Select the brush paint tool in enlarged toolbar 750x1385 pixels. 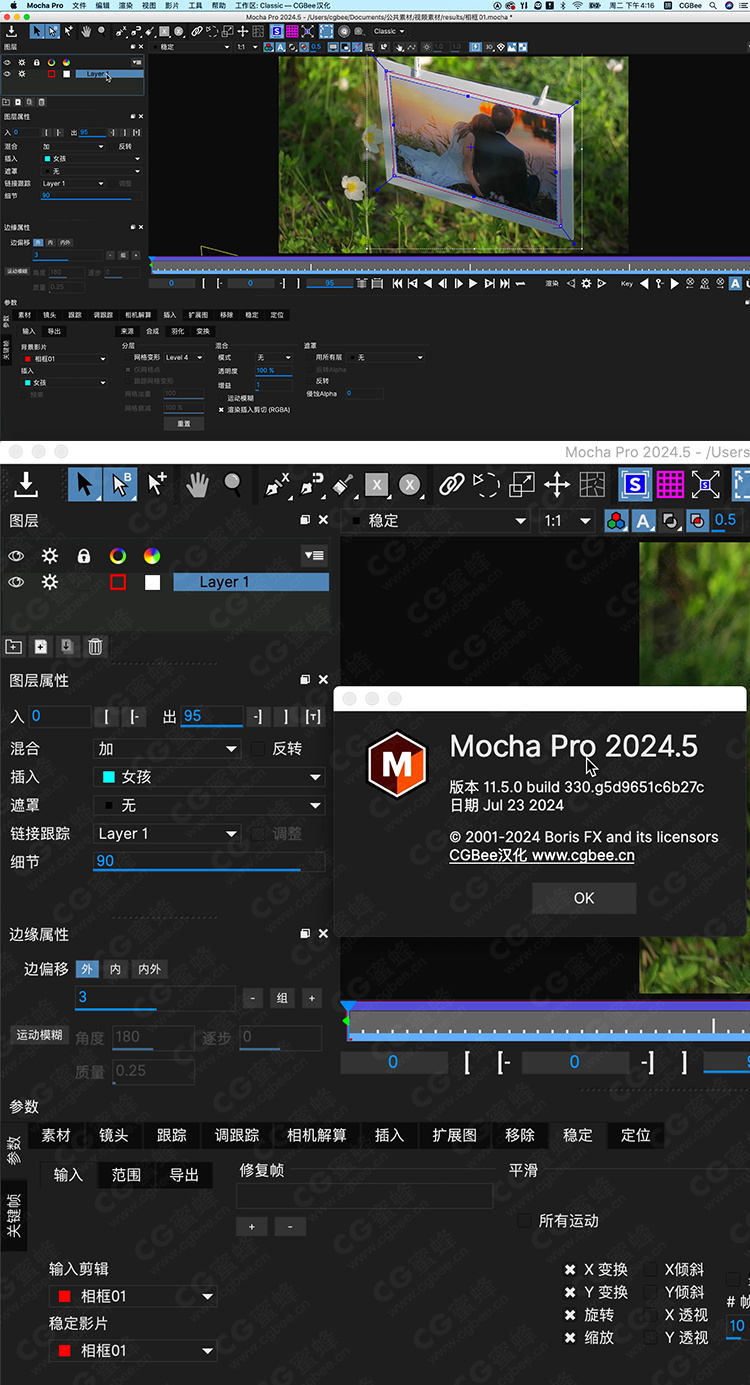click(344, 485)
